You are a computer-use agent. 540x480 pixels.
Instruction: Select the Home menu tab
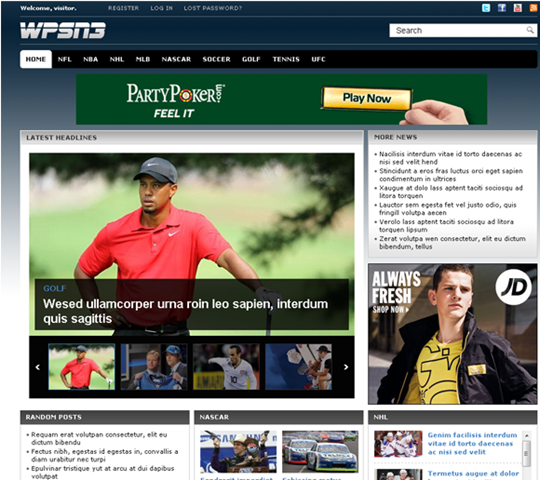[36, 59]
